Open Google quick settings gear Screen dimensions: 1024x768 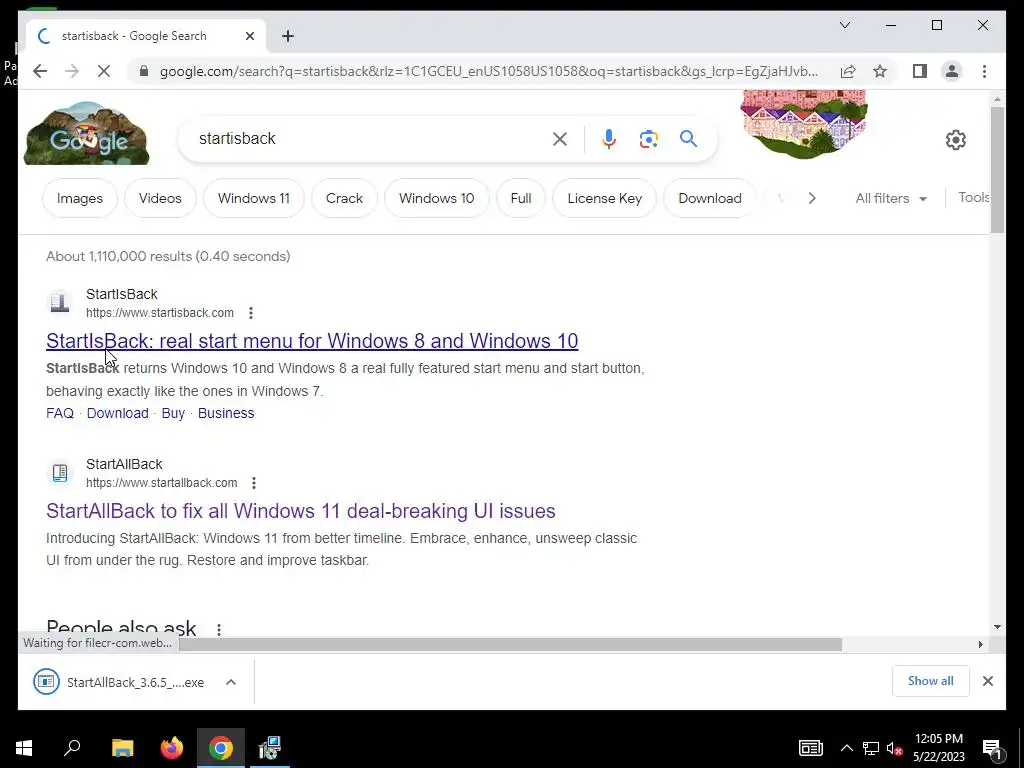click(955, 140)
